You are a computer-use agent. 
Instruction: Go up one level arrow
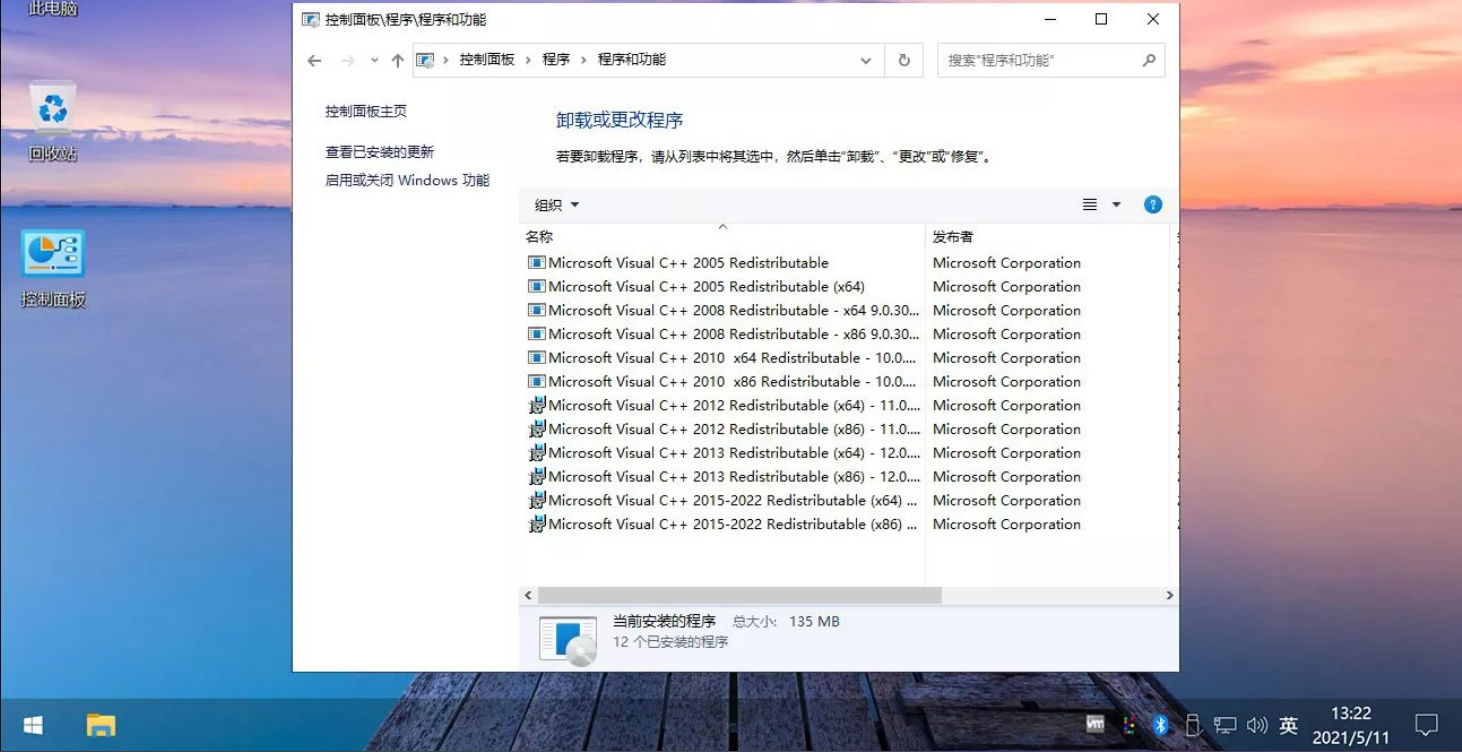coord(398,61)
